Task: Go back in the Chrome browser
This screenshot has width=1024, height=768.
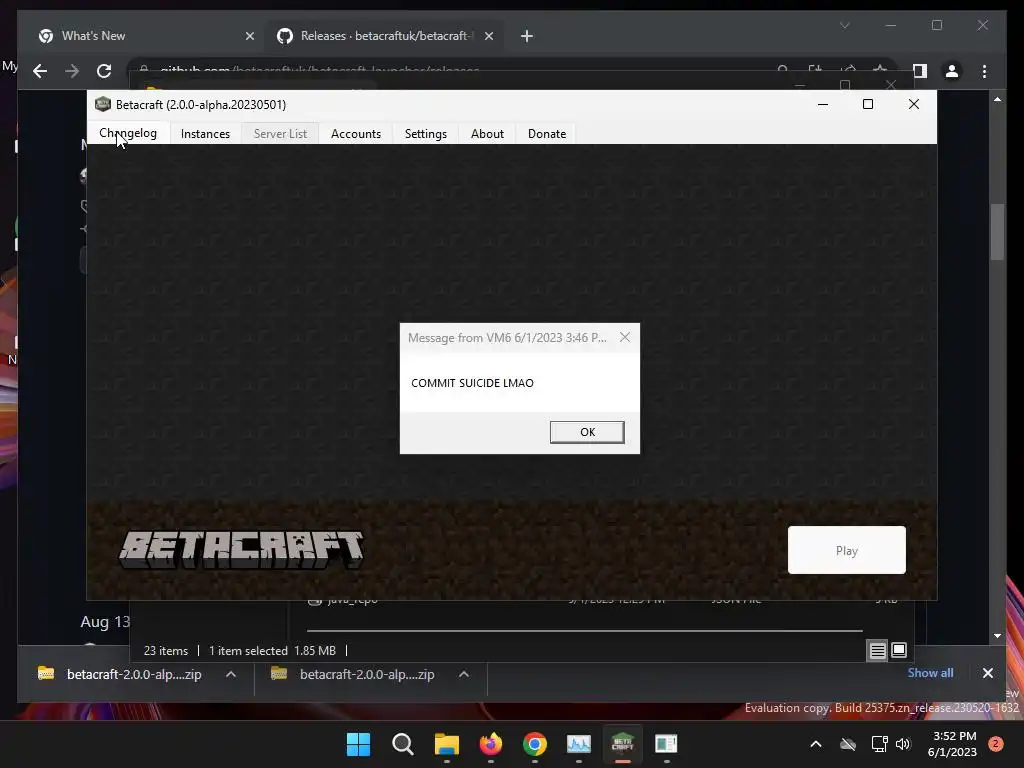Action: pyautogui.click(x=40, y=71)
